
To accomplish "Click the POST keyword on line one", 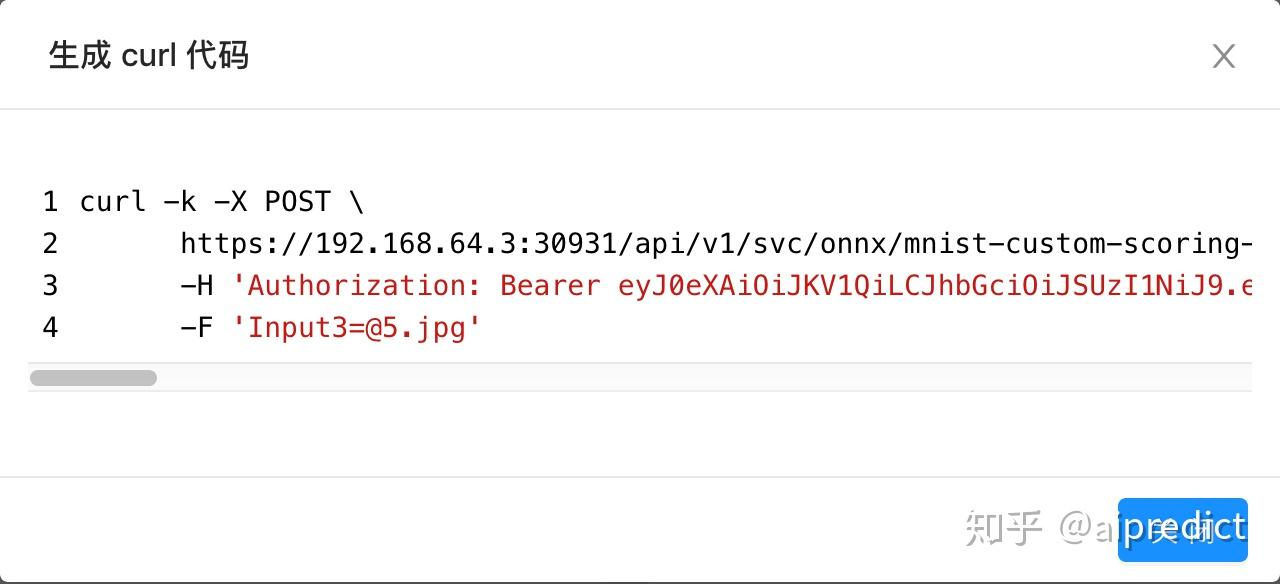I will (x=297, y=202).
